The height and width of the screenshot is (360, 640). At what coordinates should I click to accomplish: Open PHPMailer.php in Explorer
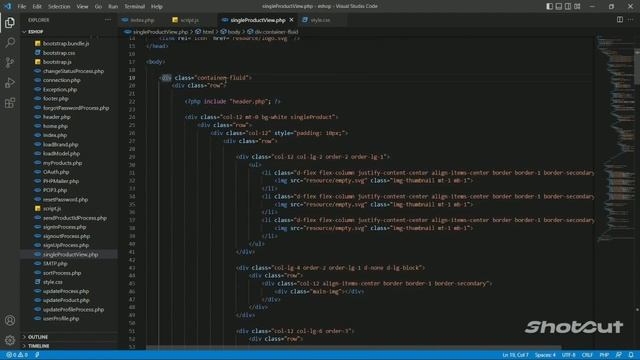click(x=61, y=181)
